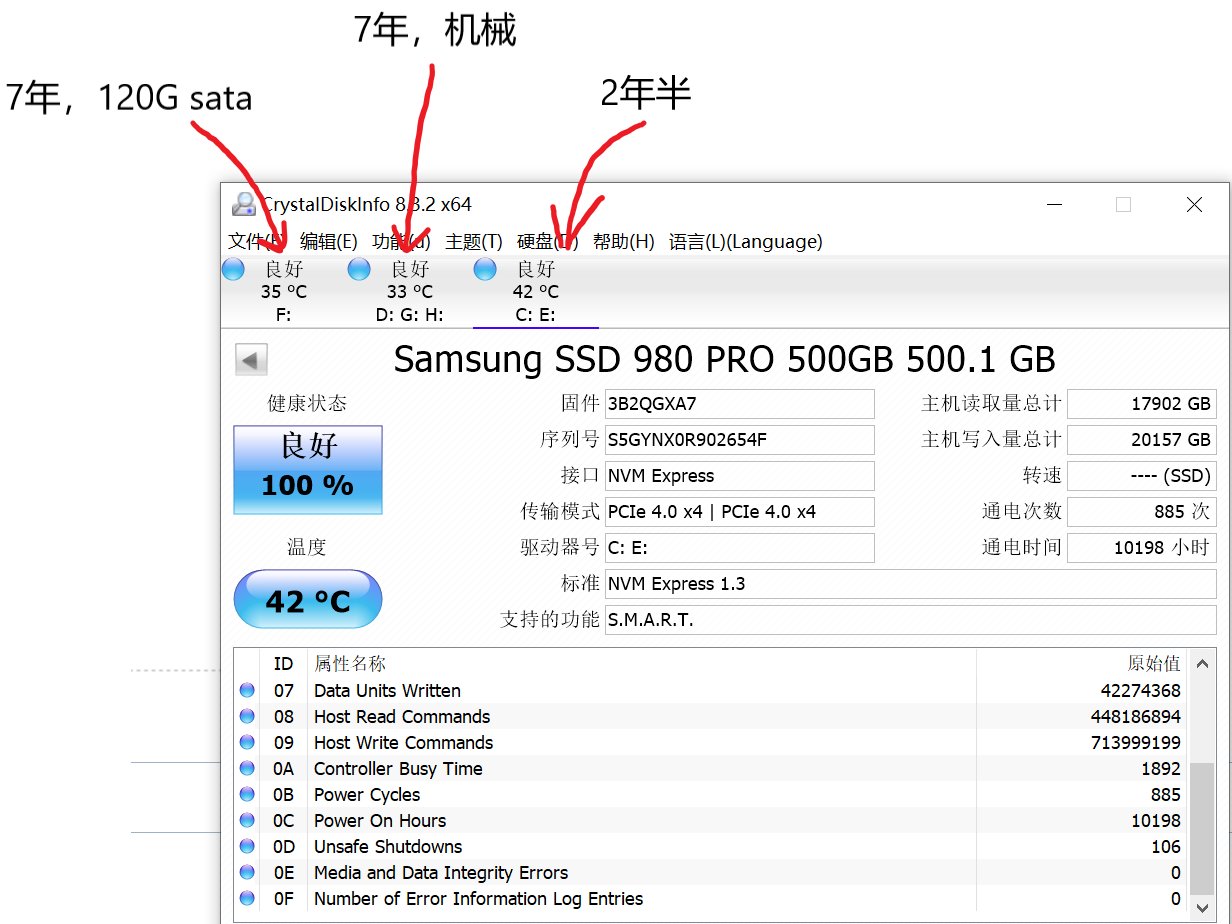Switch to the D: G: H: disk tab
The image size is (1232, 924).
point(410,292)
